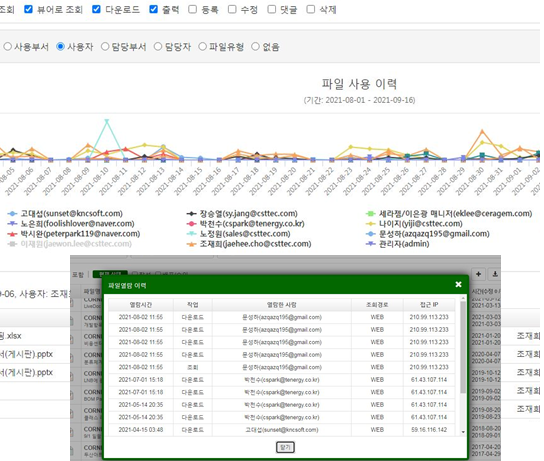Select the 담당부서 radio button
Image resolution: width=544 pixels, height=461 pixels.
[105, 46]
